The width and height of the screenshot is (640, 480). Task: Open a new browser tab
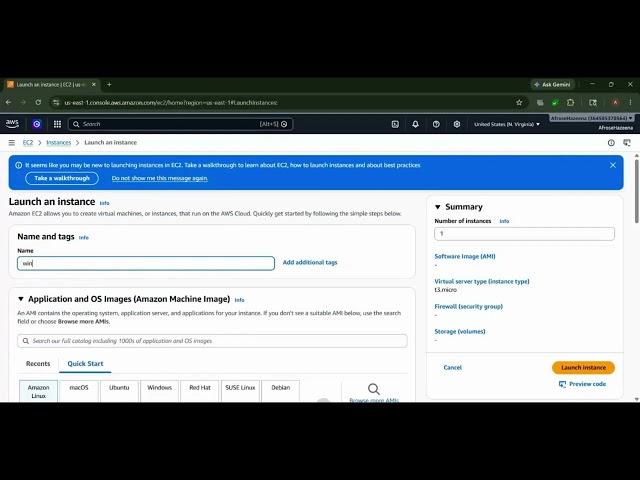tap(109, 84)
